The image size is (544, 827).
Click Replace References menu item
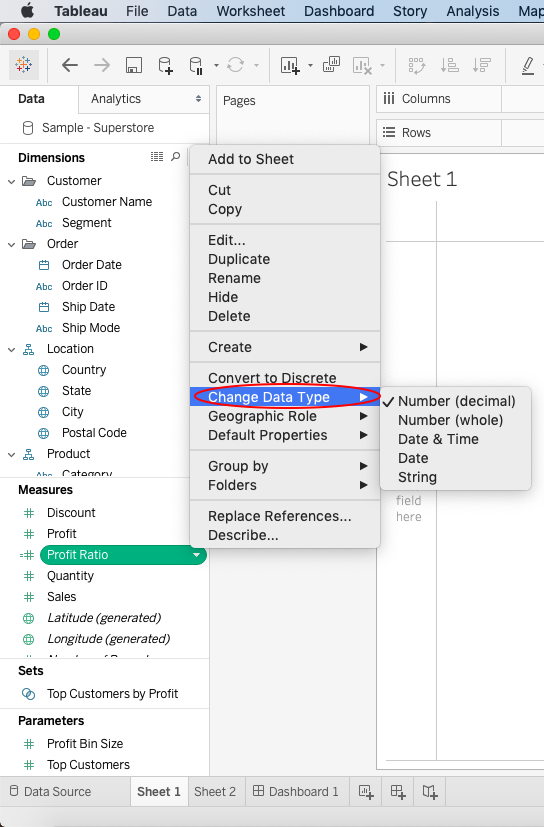285,516
